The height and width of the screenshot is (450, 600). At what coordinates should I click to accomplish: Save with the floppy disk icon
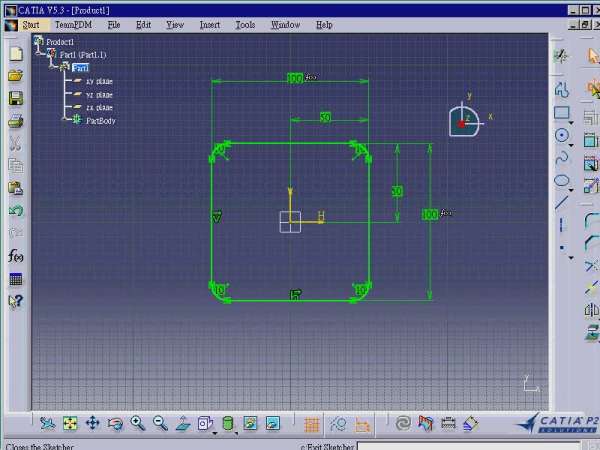pyautogui.click(x=16, y=98)
